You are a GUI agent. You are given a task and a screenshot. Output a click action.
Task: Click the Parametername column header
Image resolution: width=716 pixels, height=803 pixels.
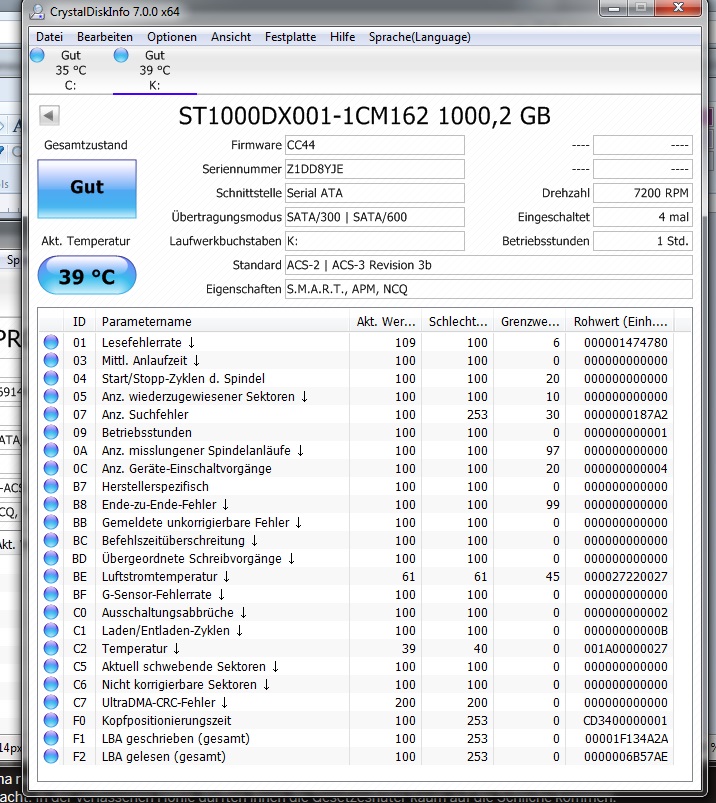tap(222, 322)
